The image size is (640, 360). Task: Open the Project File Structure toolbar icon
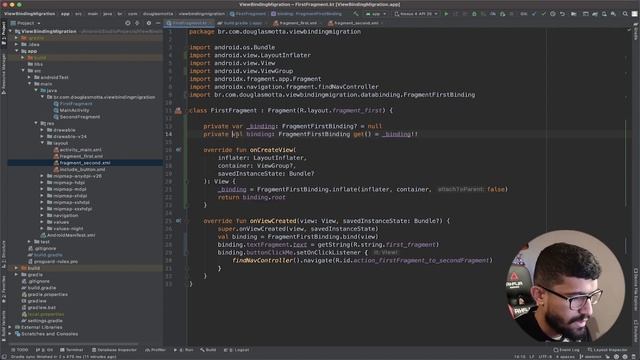[573, 14]
